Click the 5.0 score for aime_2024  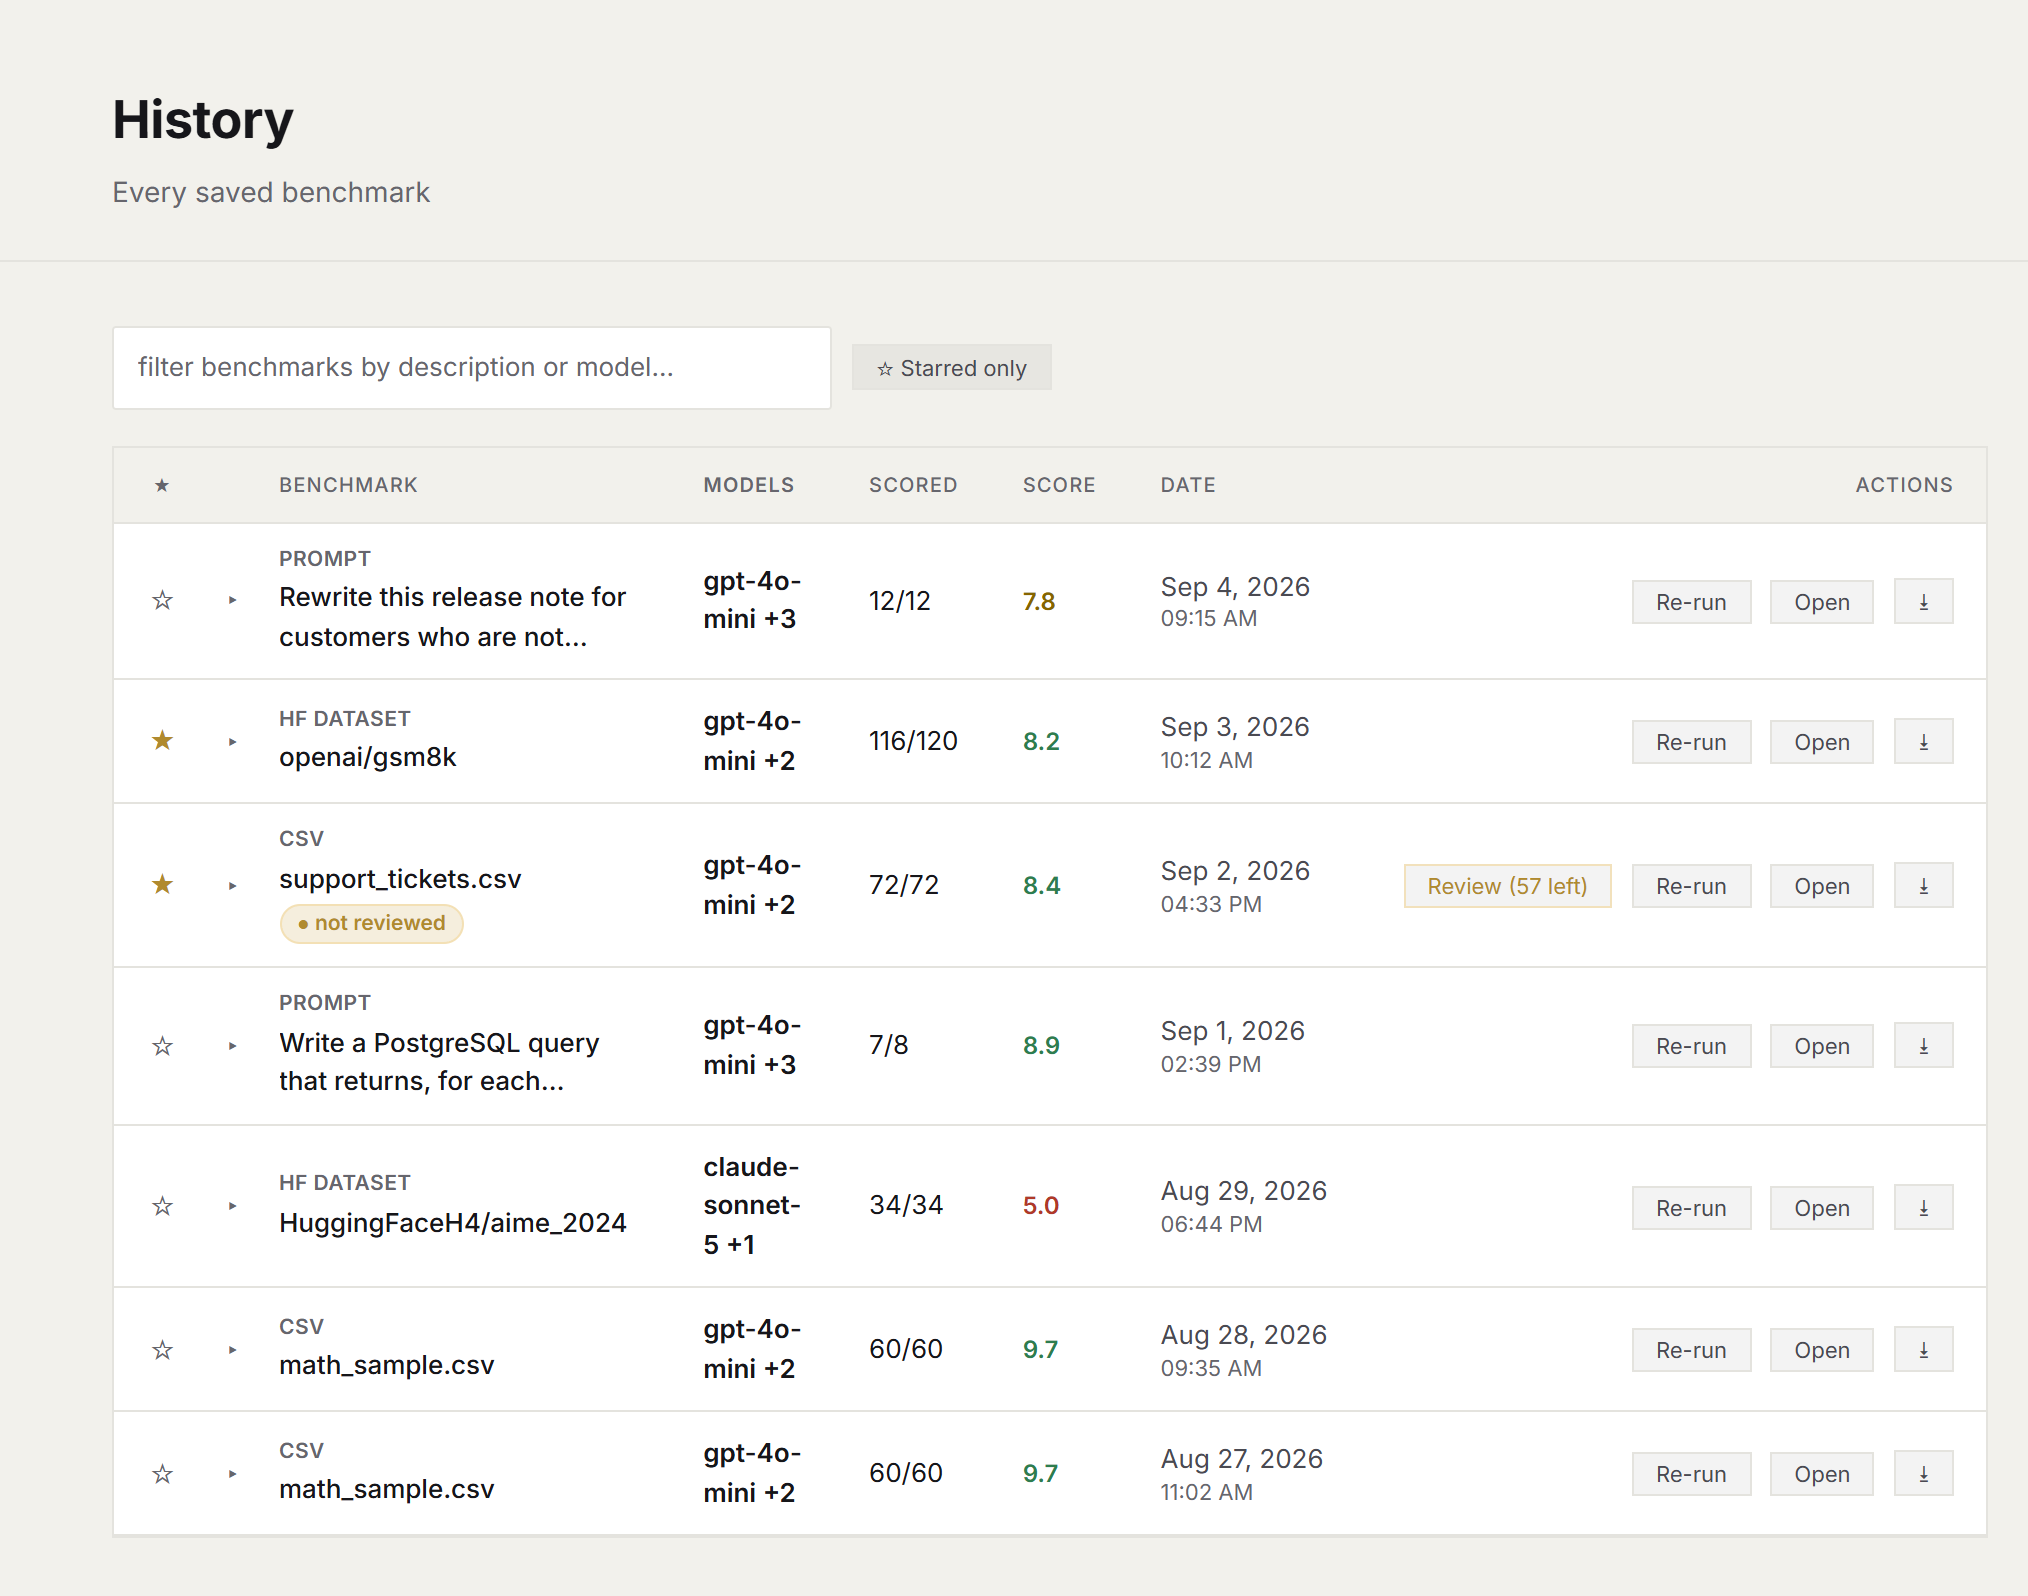(1040, 1206)
